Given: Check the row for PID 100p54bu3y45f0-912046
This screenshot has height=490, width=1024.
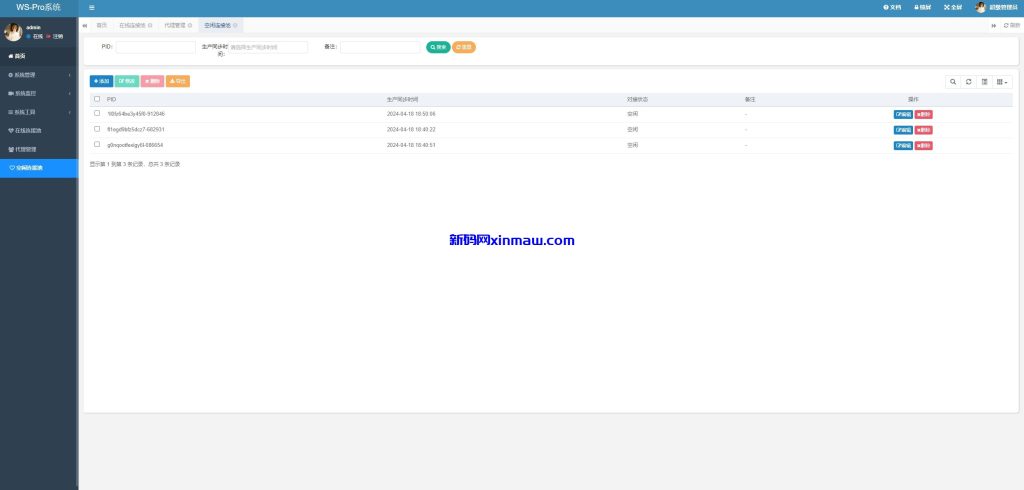Looking at the screenshot, I should coord(97,114).
